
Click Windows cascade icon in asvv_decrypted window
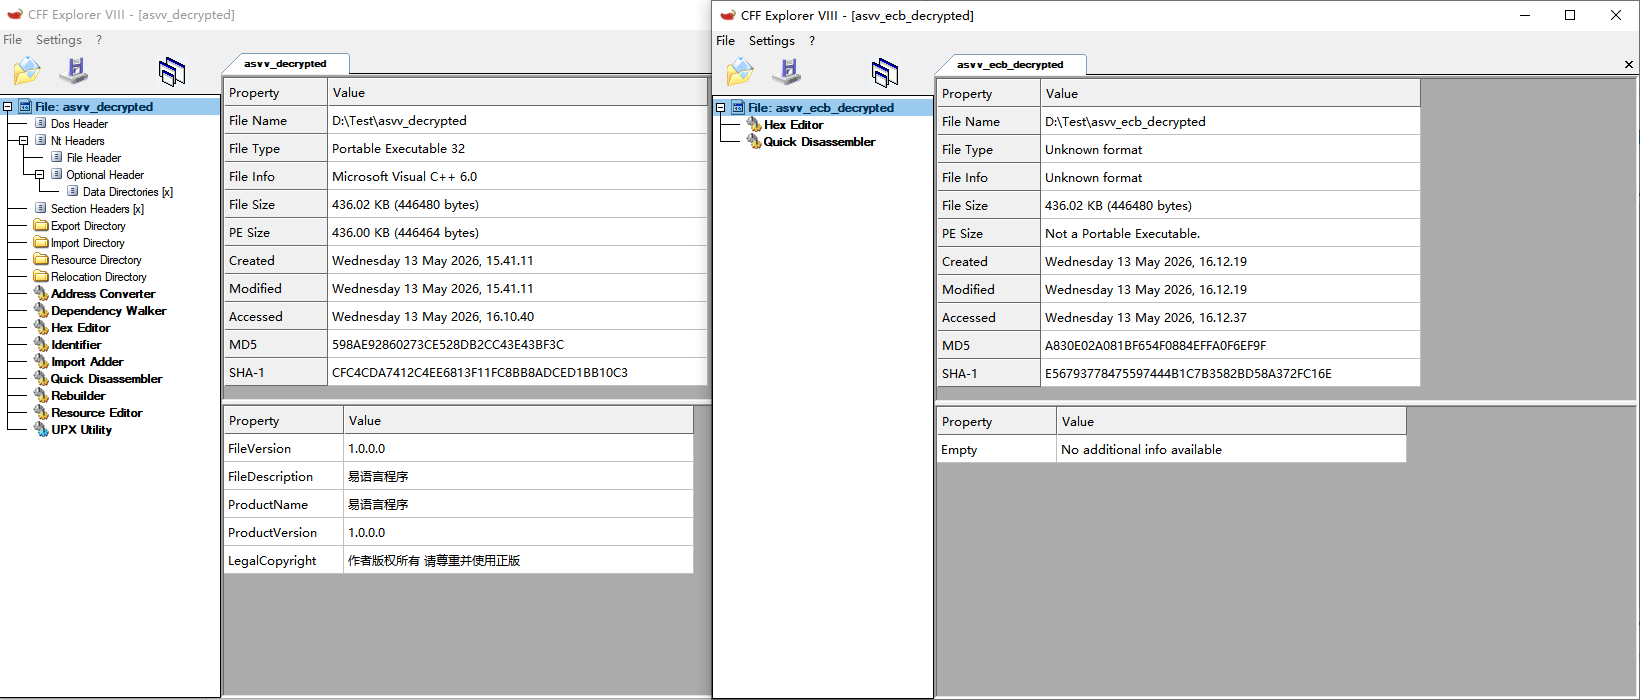tap(172, 71)
